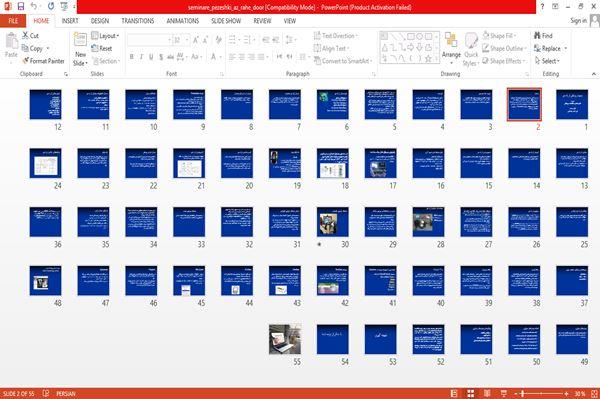The width and height of the screenshot is (600, 399).
Task: Insert a New Slide
Action: tap(80, 49)
